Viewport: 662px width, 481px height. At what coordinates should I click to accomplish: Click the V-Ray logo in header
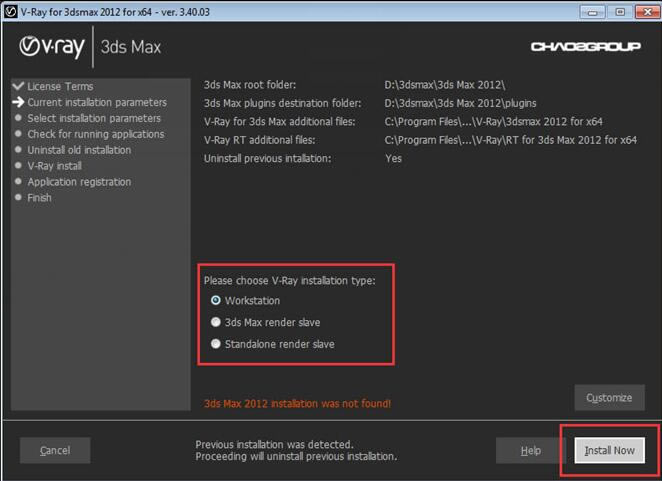click(x=50, y=47)
